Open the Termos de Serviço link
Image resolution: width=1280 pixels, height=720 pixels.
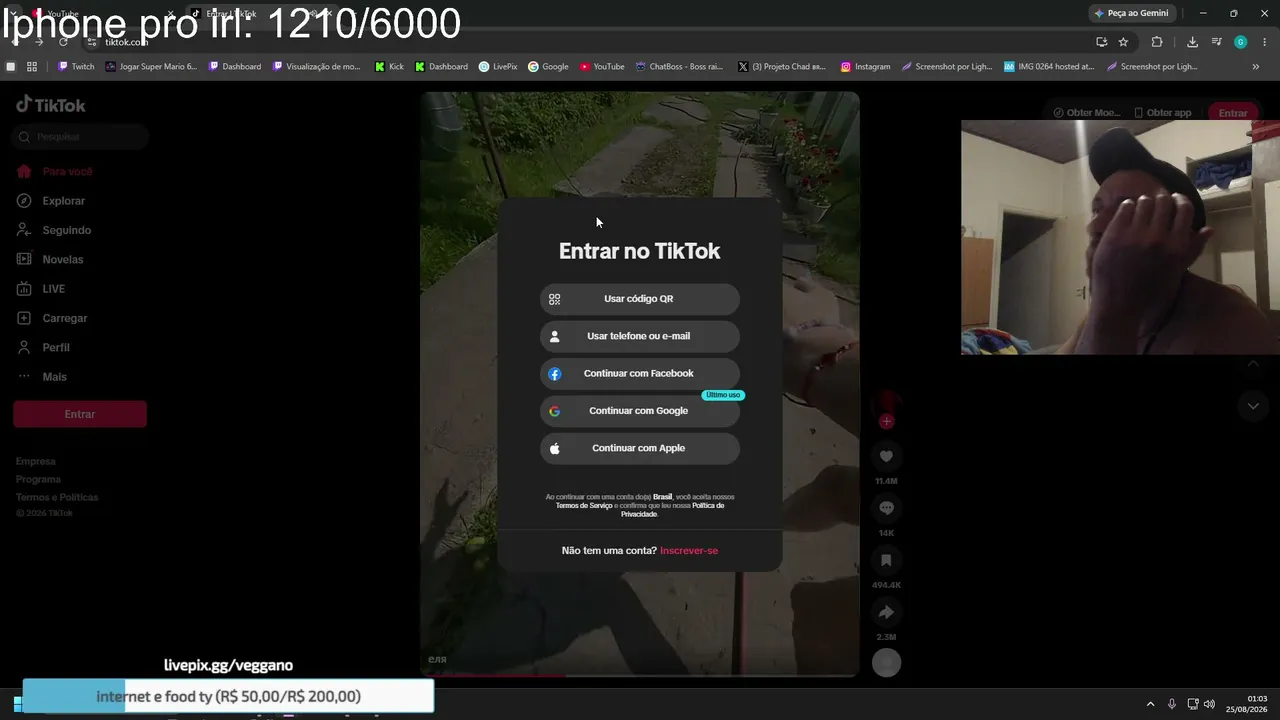click(x=584, y=506)
